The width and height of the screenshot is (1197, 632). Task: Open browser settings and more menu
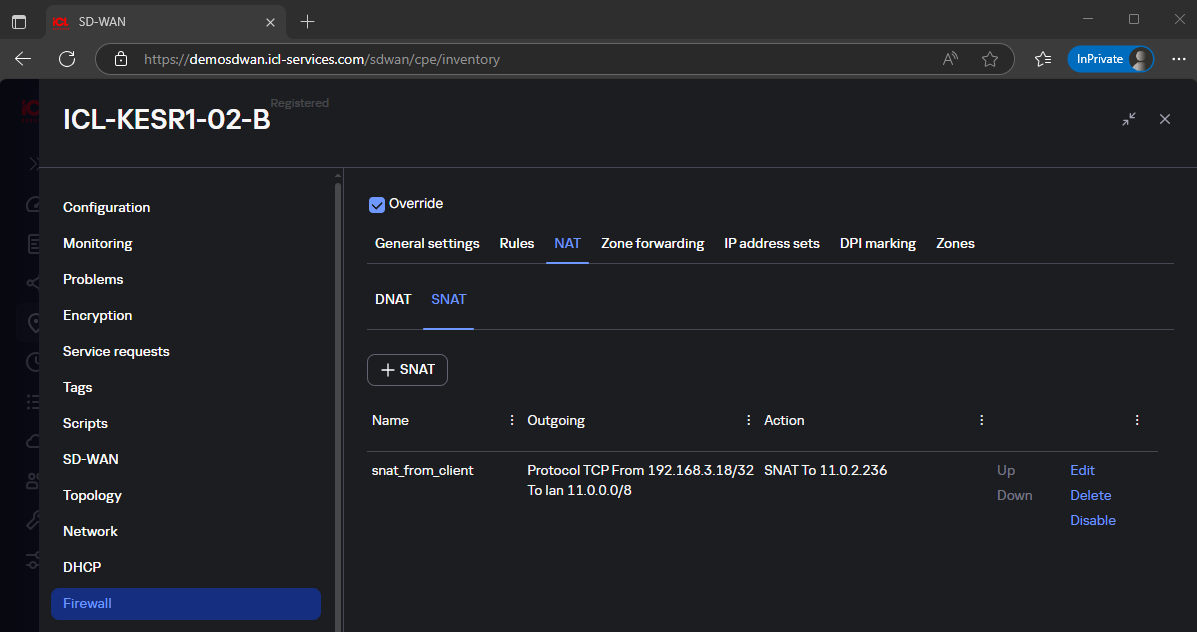click(x=1178, y=59)
